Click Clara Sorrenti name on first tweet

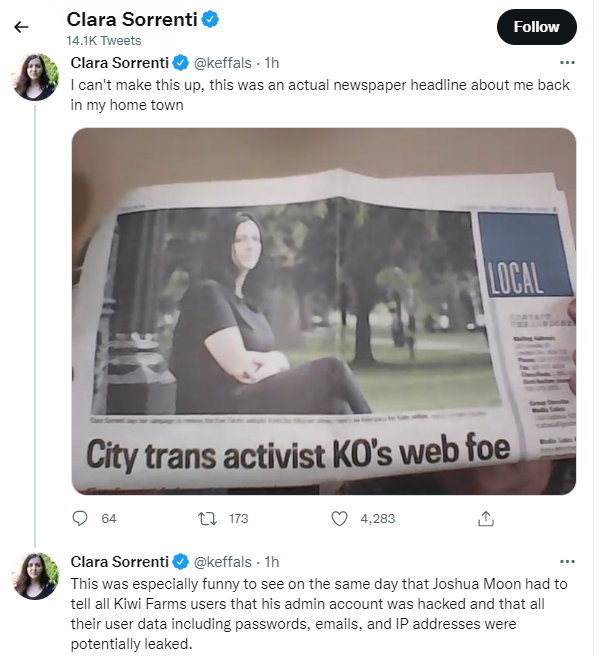coord(119,63)
